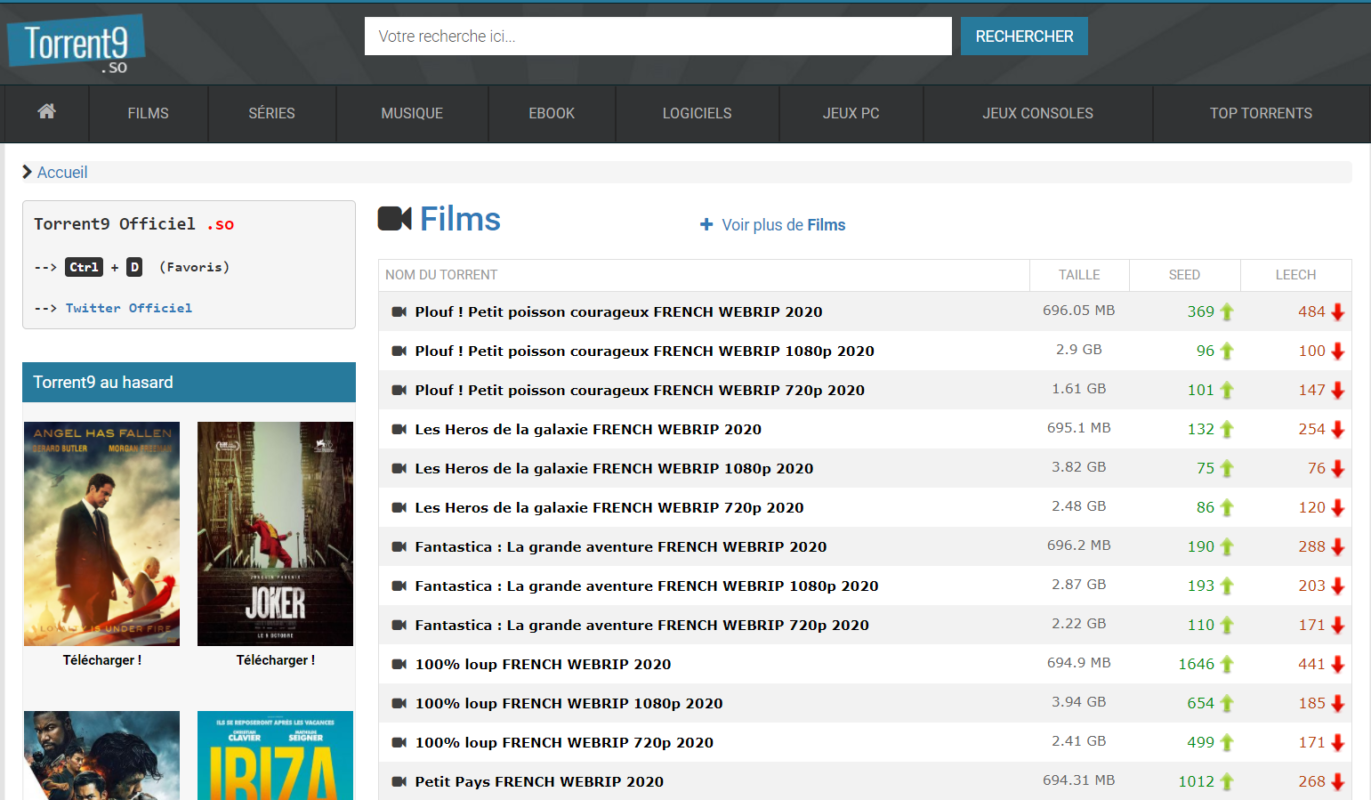Open the home icon in navigation bar

(46, 112)
